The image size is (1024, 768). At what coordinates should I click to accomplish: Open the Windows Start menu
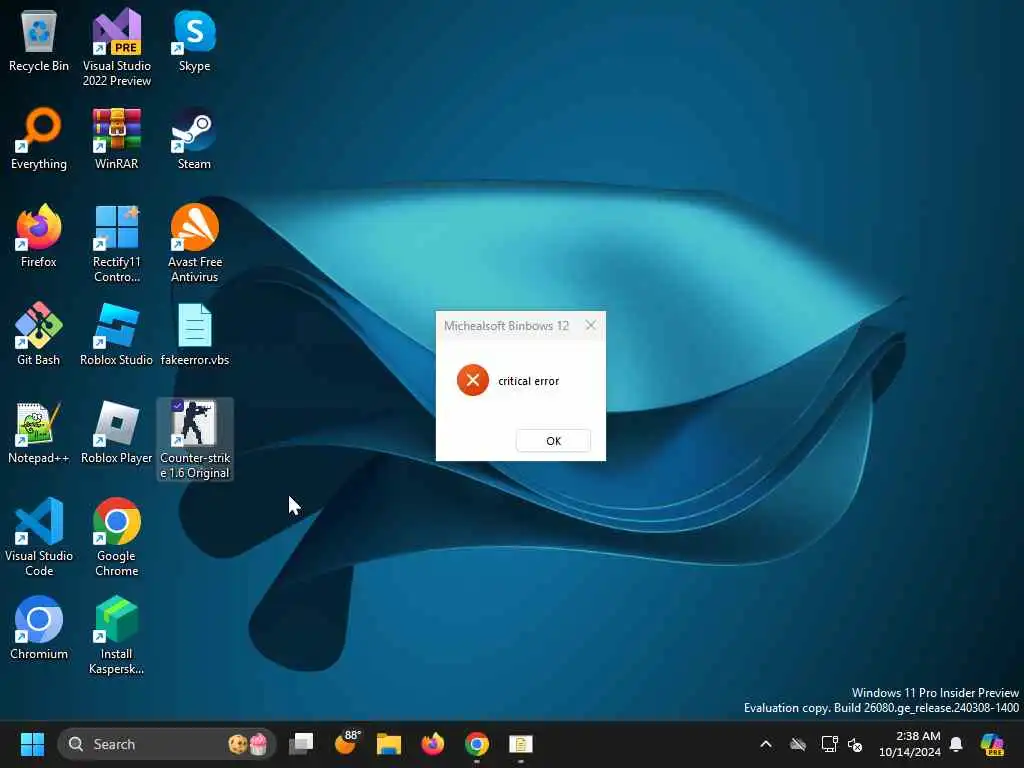pos(32,744)
